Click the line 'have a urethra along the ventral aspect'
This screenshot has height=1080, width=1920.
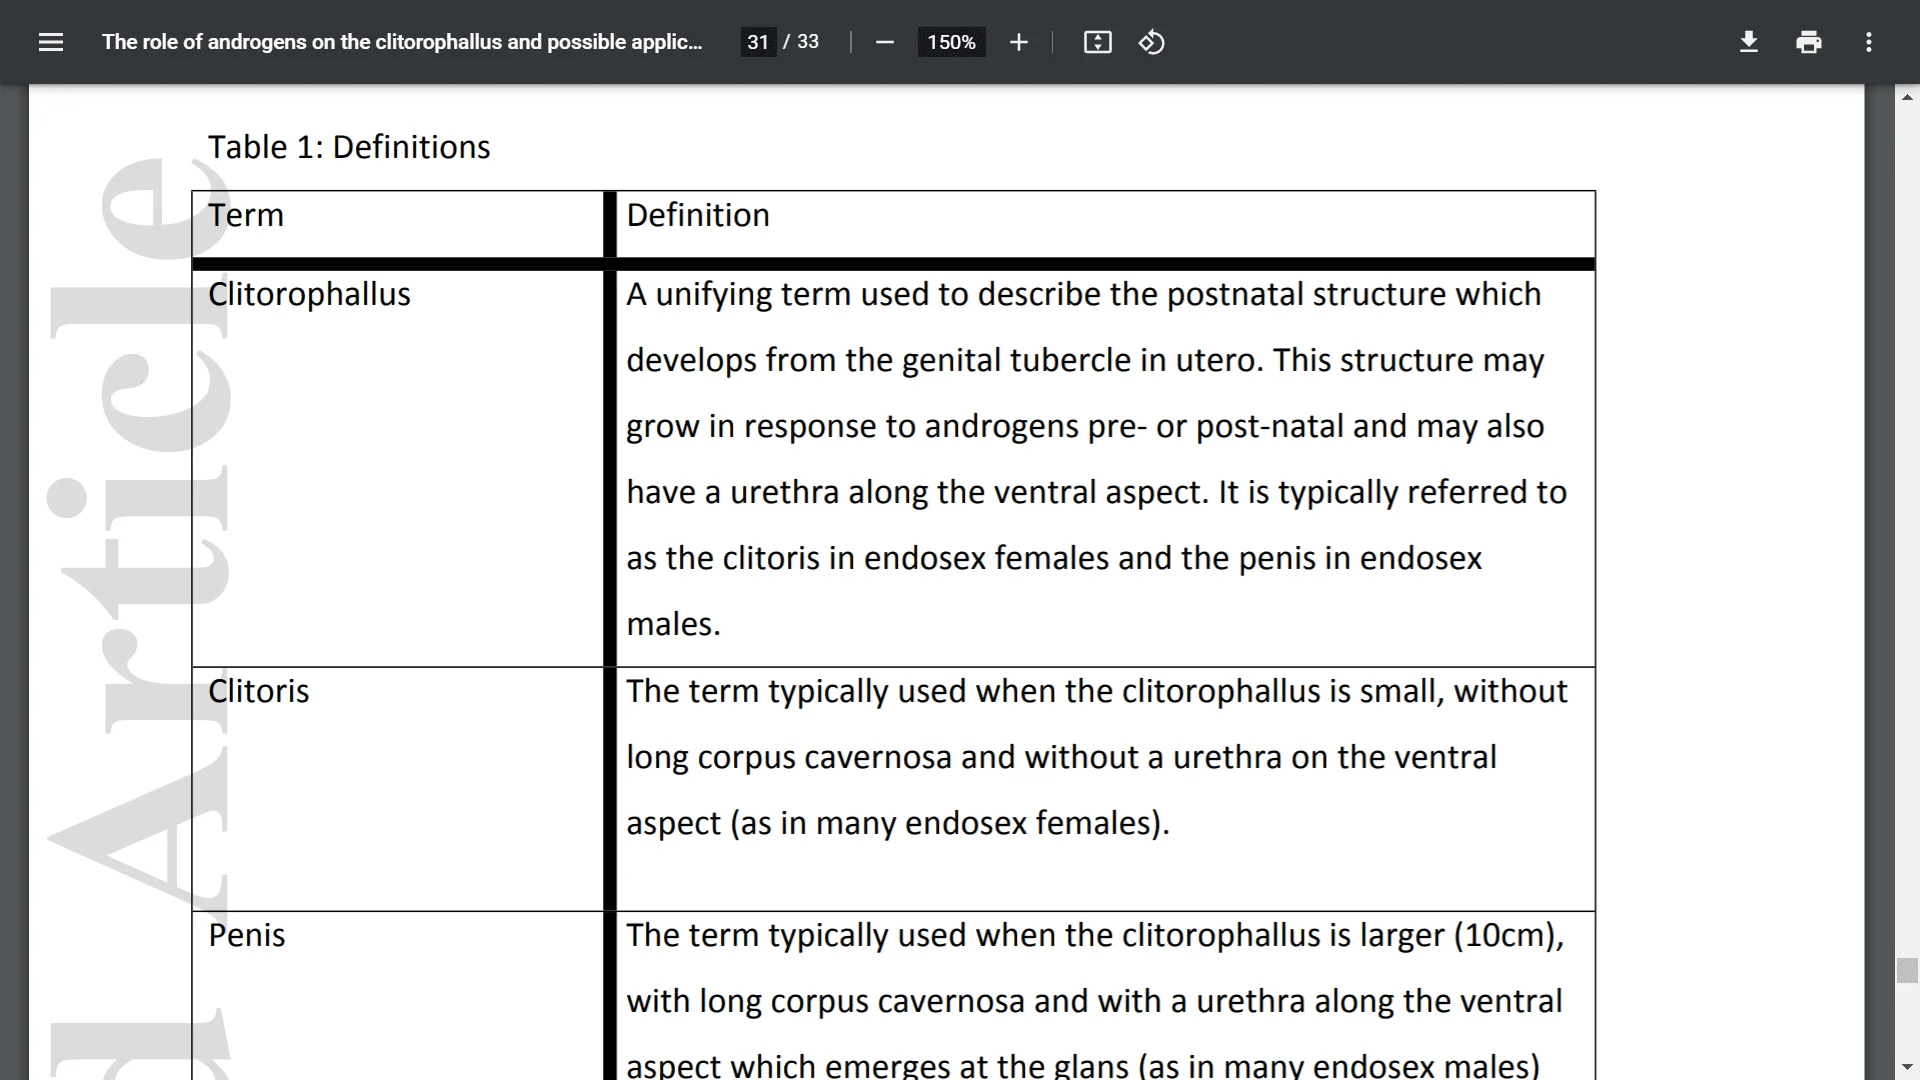1097,492
